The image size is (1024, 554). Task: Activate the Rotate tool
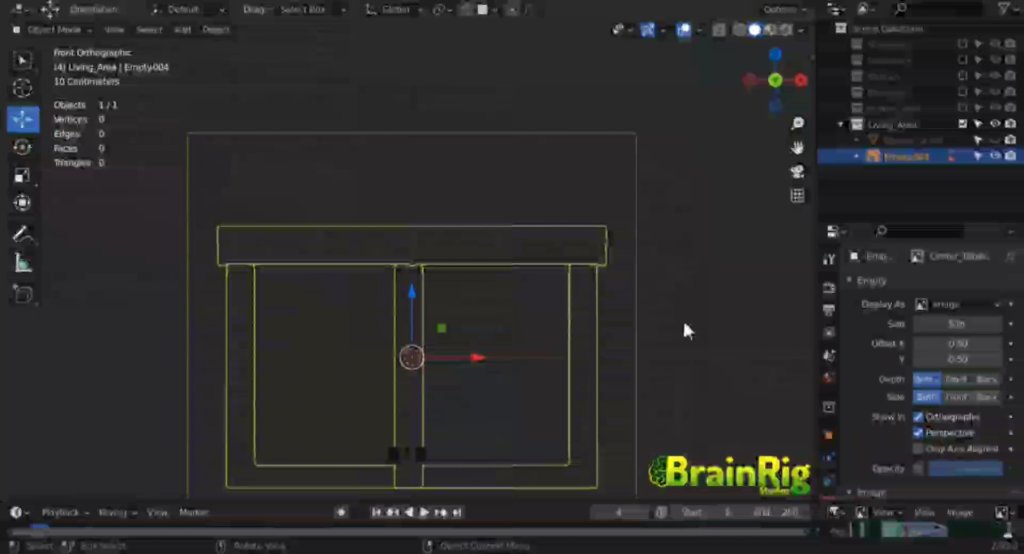click(23, 148)
